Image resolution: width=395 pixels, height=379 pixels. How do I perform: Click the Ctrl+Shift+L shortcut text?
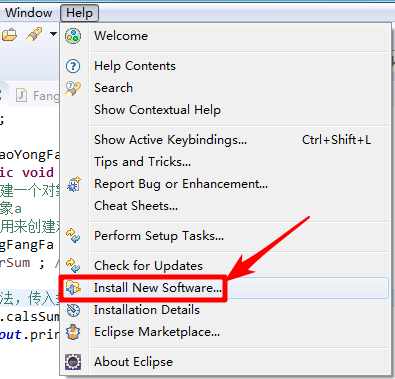(336, 140)
